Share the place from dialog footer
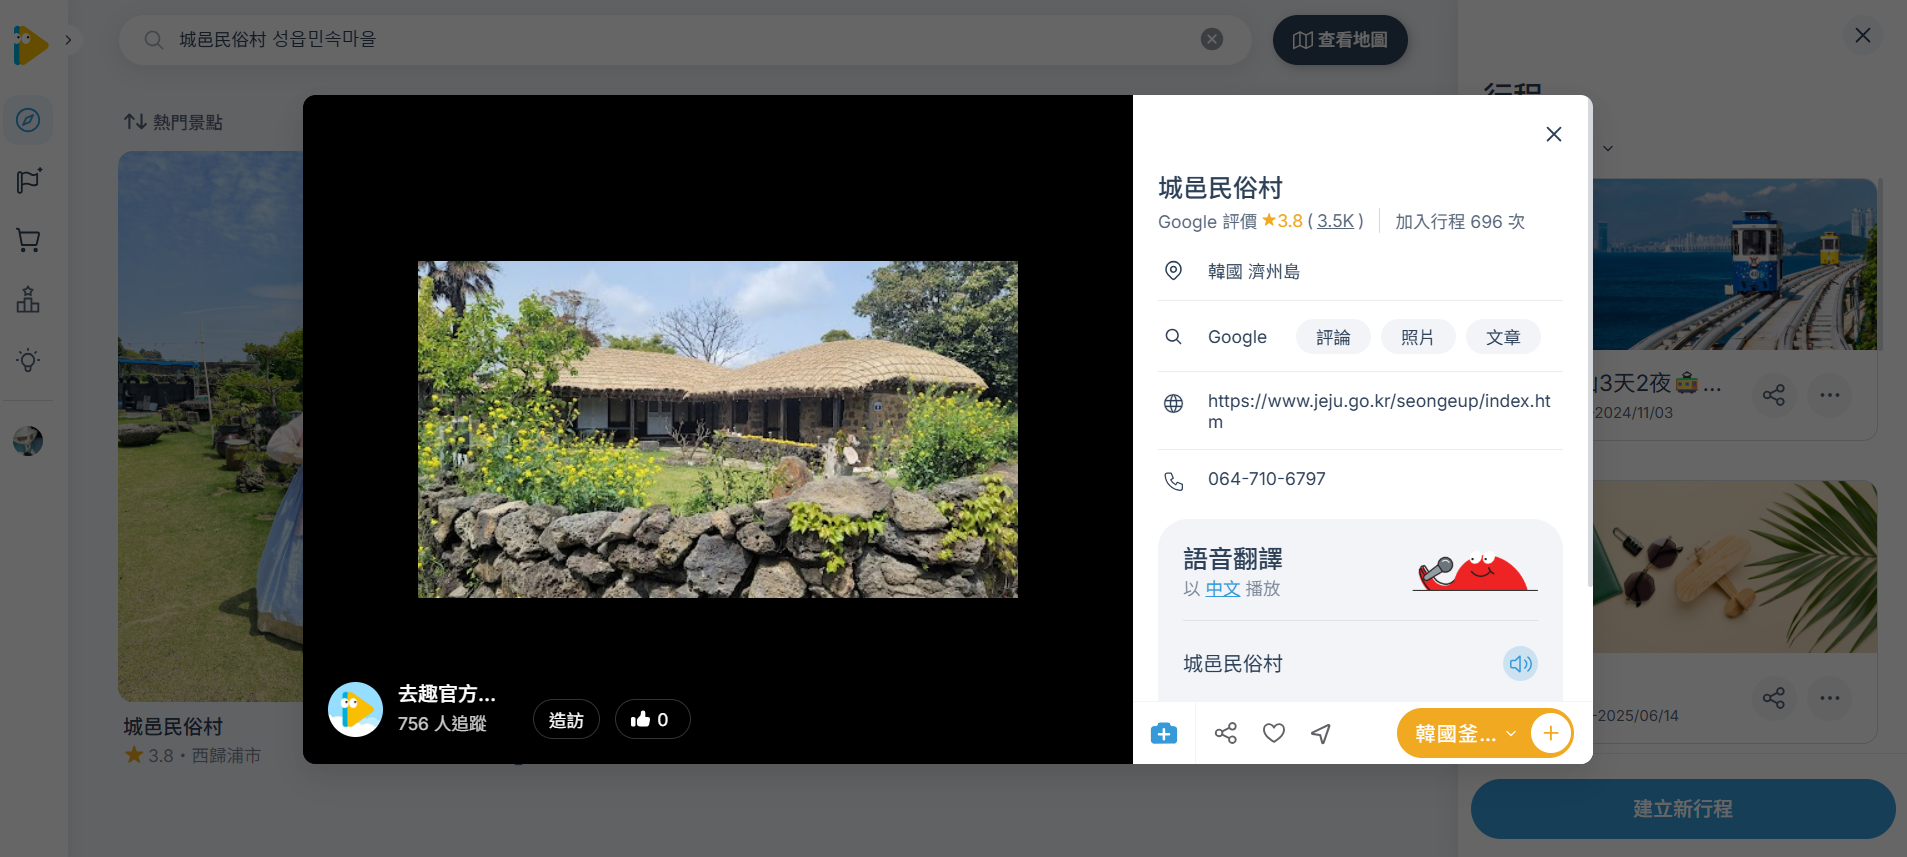 pyautogui.click(x=1226, y=733)
